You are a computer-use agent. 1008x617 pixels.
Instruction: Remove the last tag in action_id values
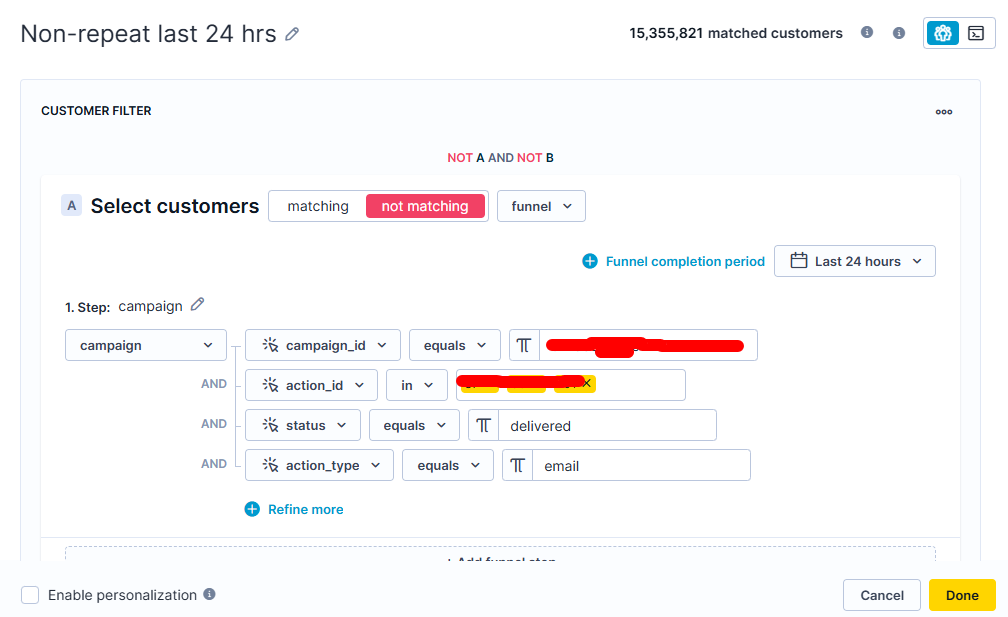[x=587, y=384]
